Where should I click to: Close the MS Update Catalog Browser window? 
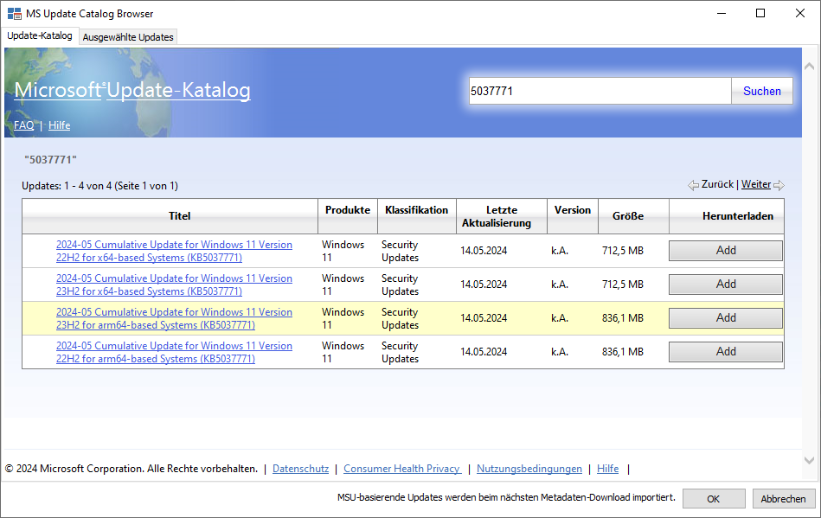800,14
